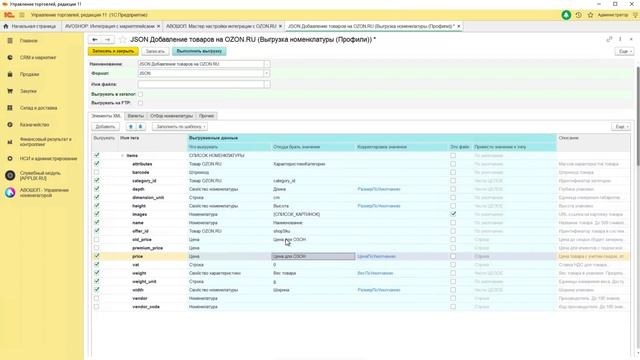Collapse the items tree node
Image resolution: width=640 pixels, height=360 pixels.
pos(122,156)
